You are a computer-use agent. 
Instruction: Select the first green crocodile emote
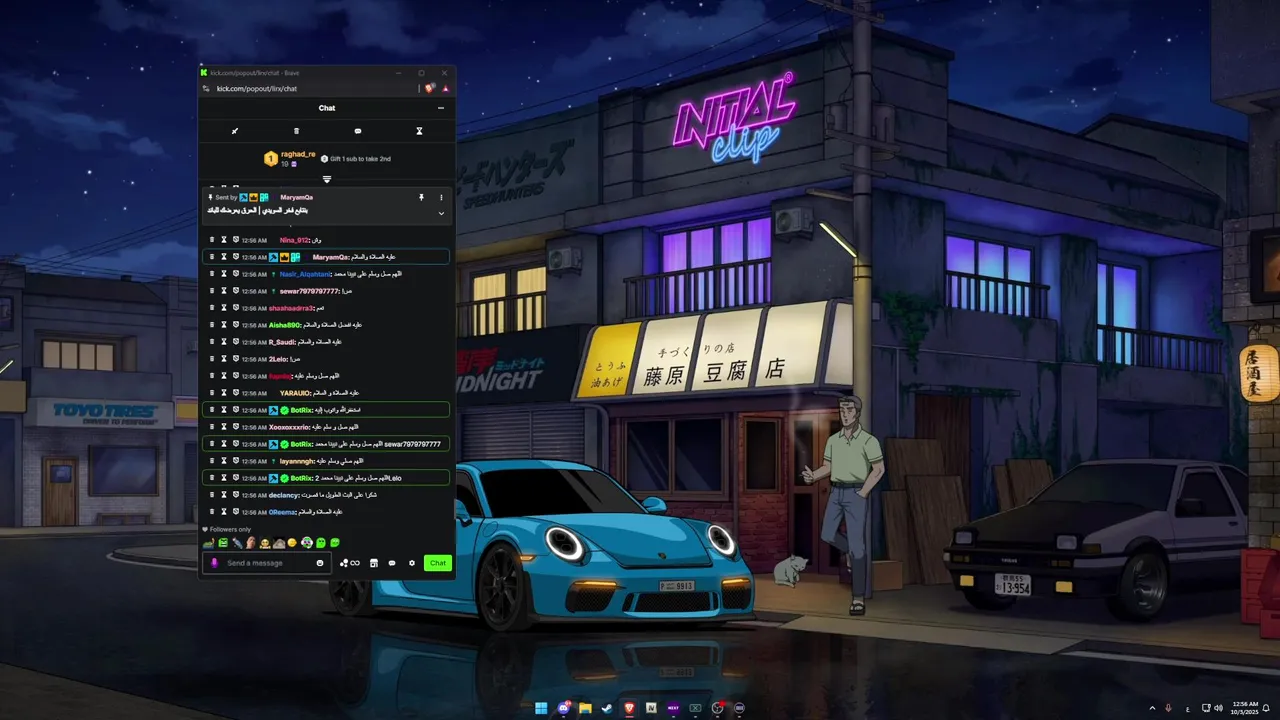[x=208, y=543]
